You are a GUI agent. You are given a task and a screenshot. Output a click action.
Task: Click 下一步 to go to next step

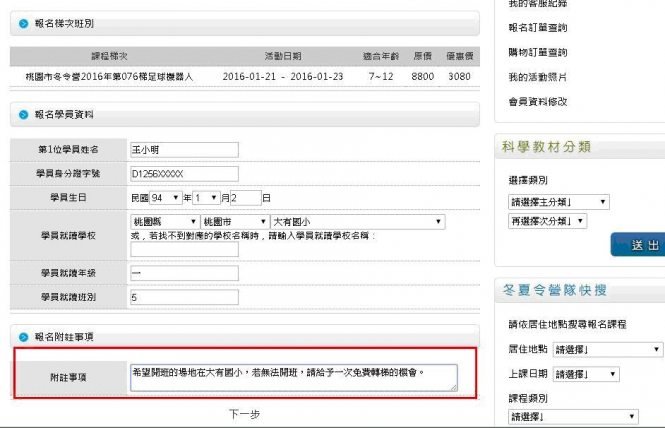point(244,413)
